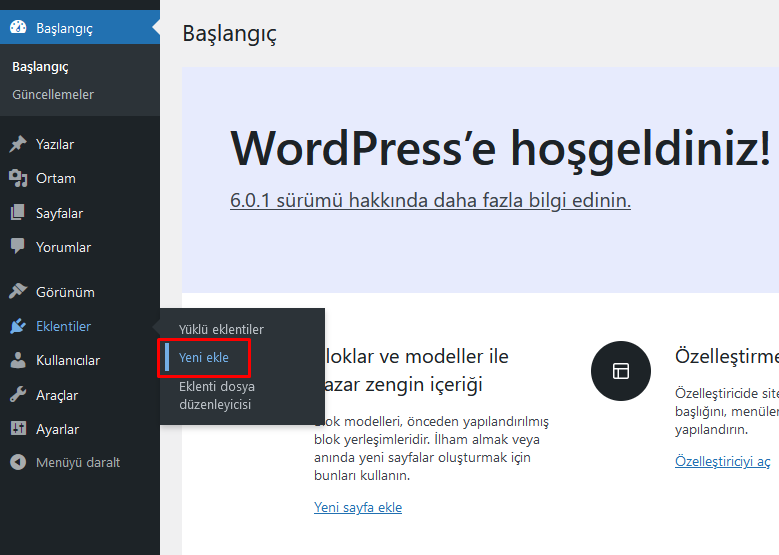Click the Kullanıcılar person icon

tap(18, 360)
